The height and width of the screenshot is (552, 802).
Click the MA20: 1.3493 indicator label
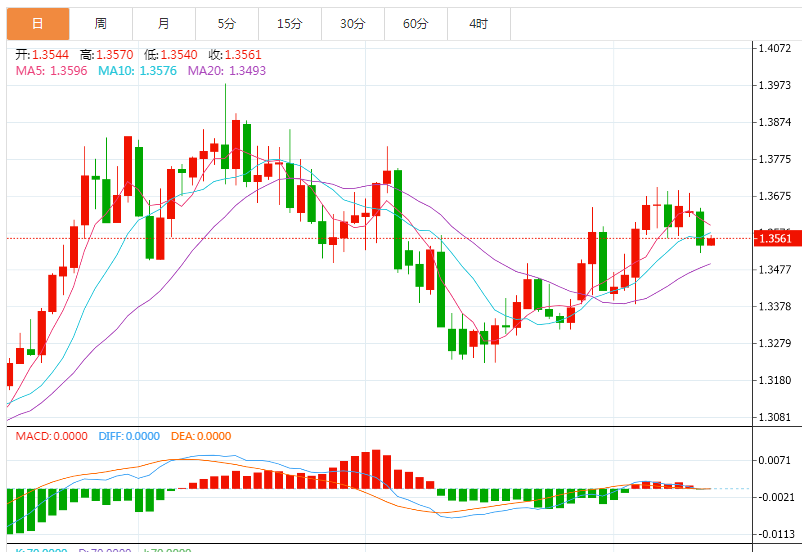pyautogui.click(x=227, y=71)
